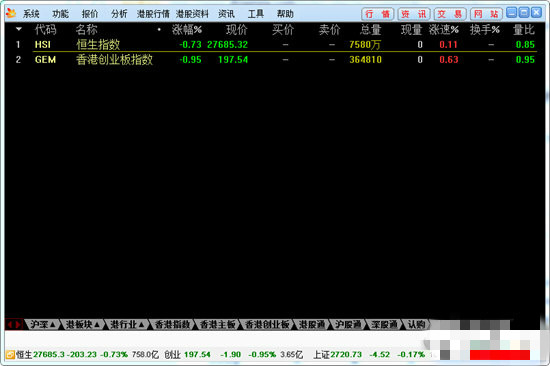Select the HSI code cell
Screen dimensions: 550x366
tap(43, 45)
